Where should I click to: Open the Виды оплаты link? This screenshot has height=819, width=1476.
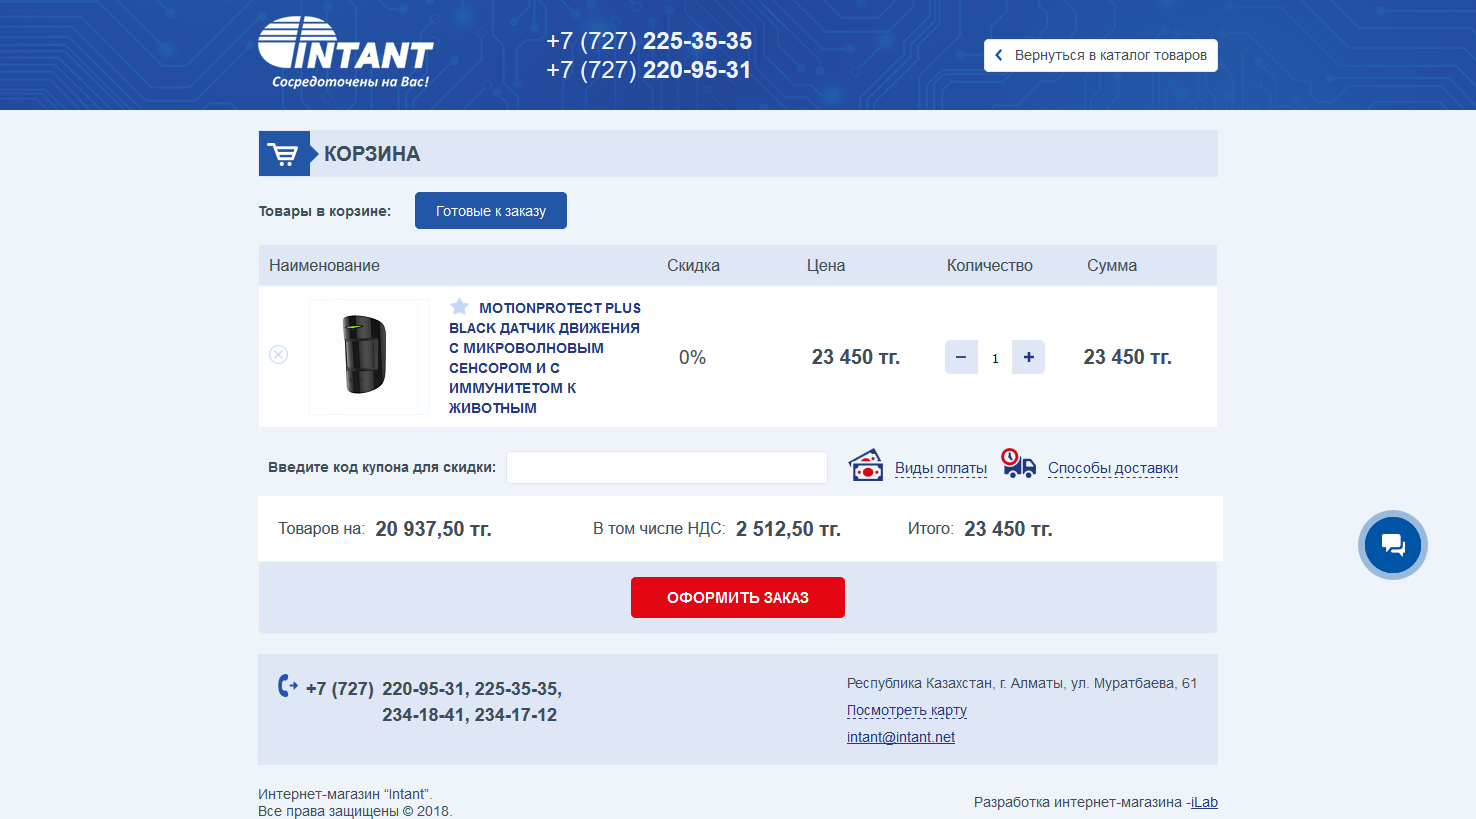click(x=941, y=468)
